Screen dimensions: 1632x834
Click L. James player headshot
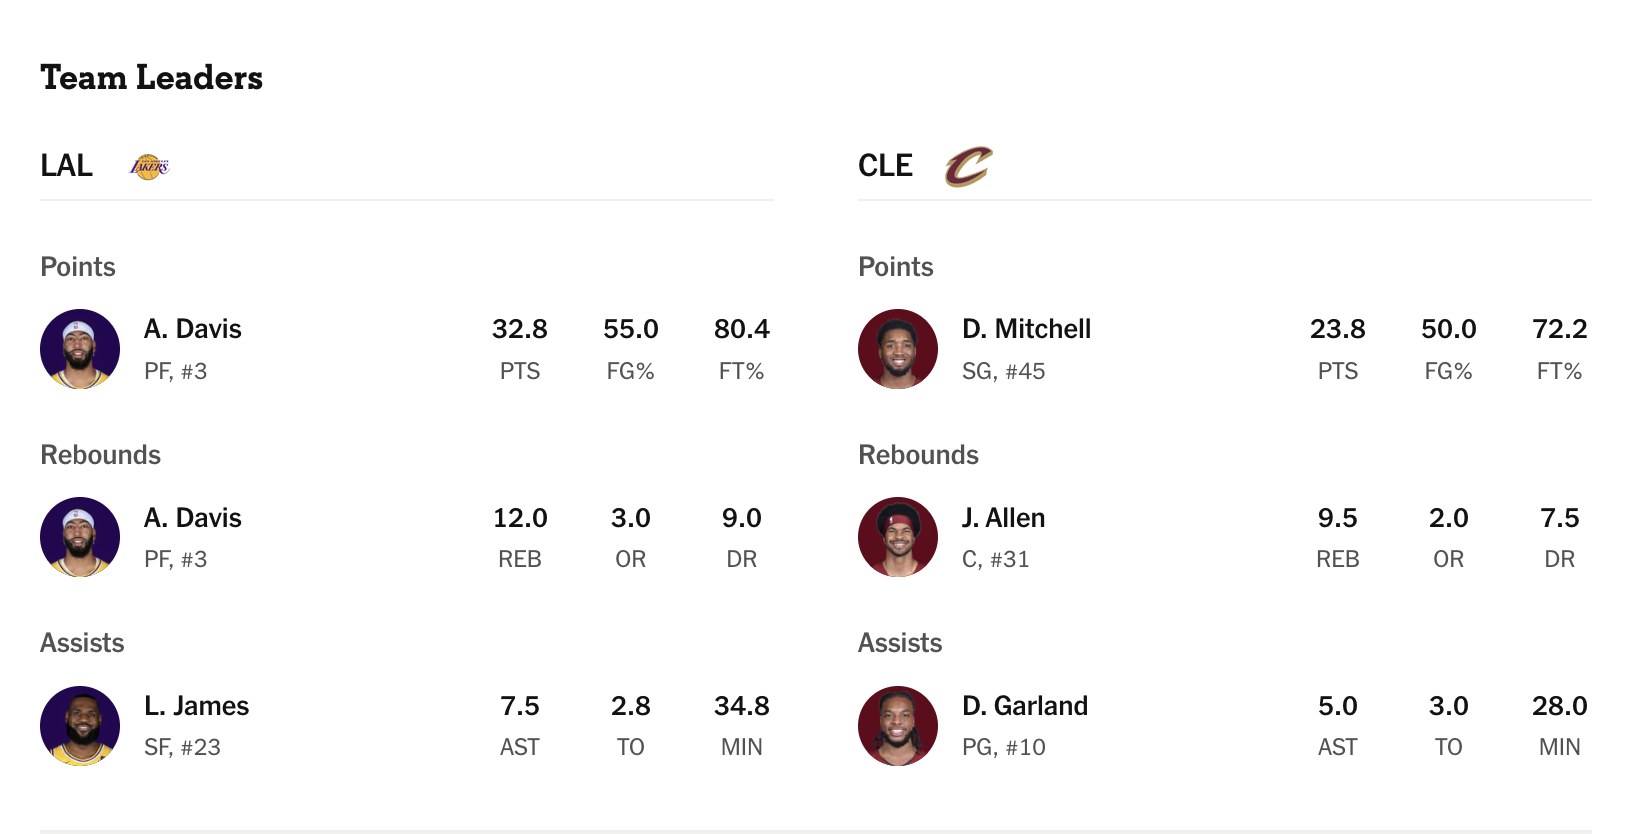pos(80,726)
